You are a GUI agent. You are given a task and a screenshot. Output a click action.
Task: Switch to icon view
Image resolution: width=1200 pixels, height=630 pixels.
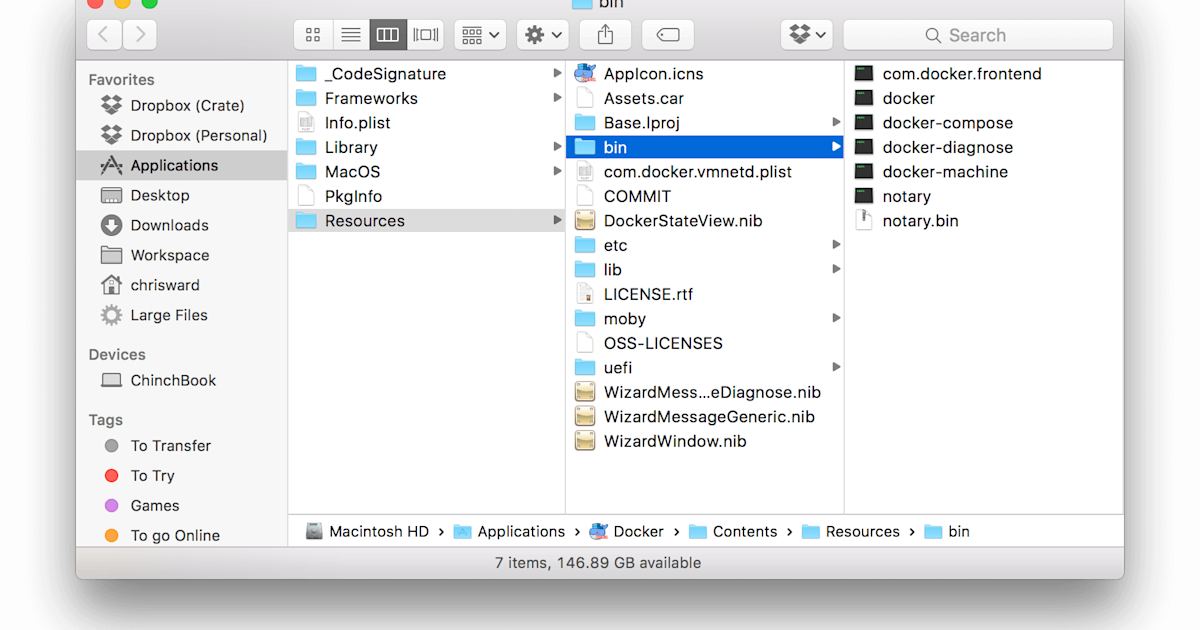click(313, 35)
